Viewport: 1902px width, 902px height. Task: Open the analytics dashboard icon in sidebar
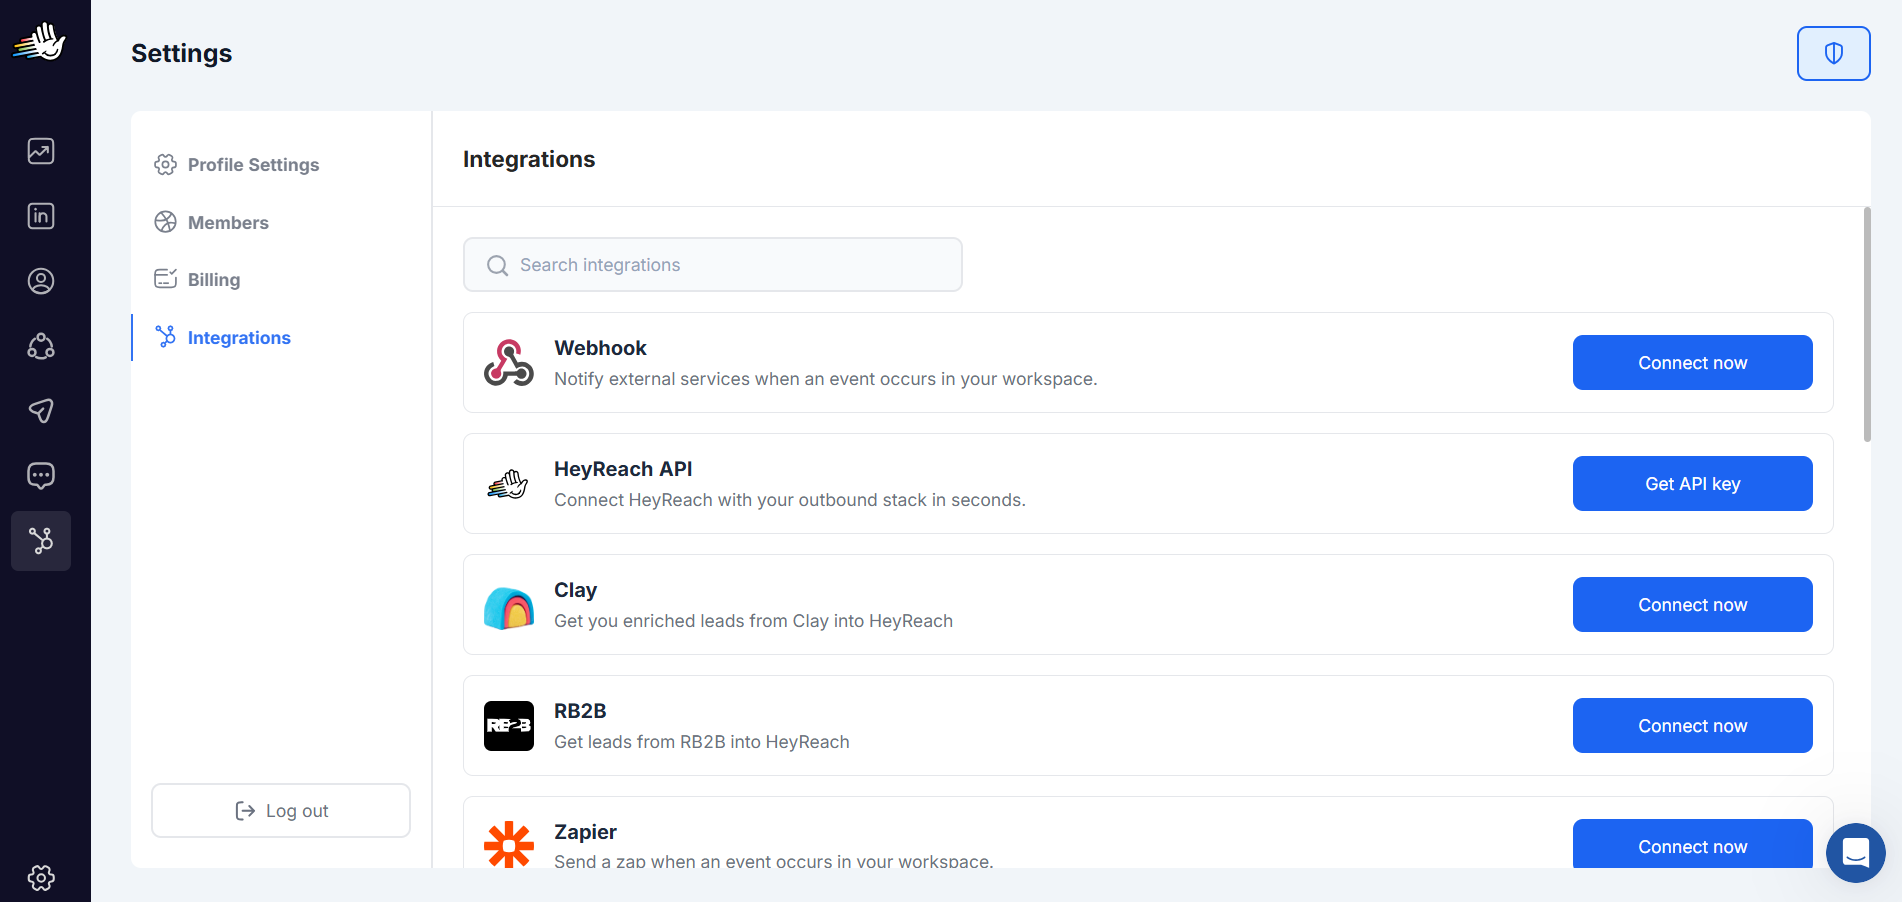[x=41, y=151]
